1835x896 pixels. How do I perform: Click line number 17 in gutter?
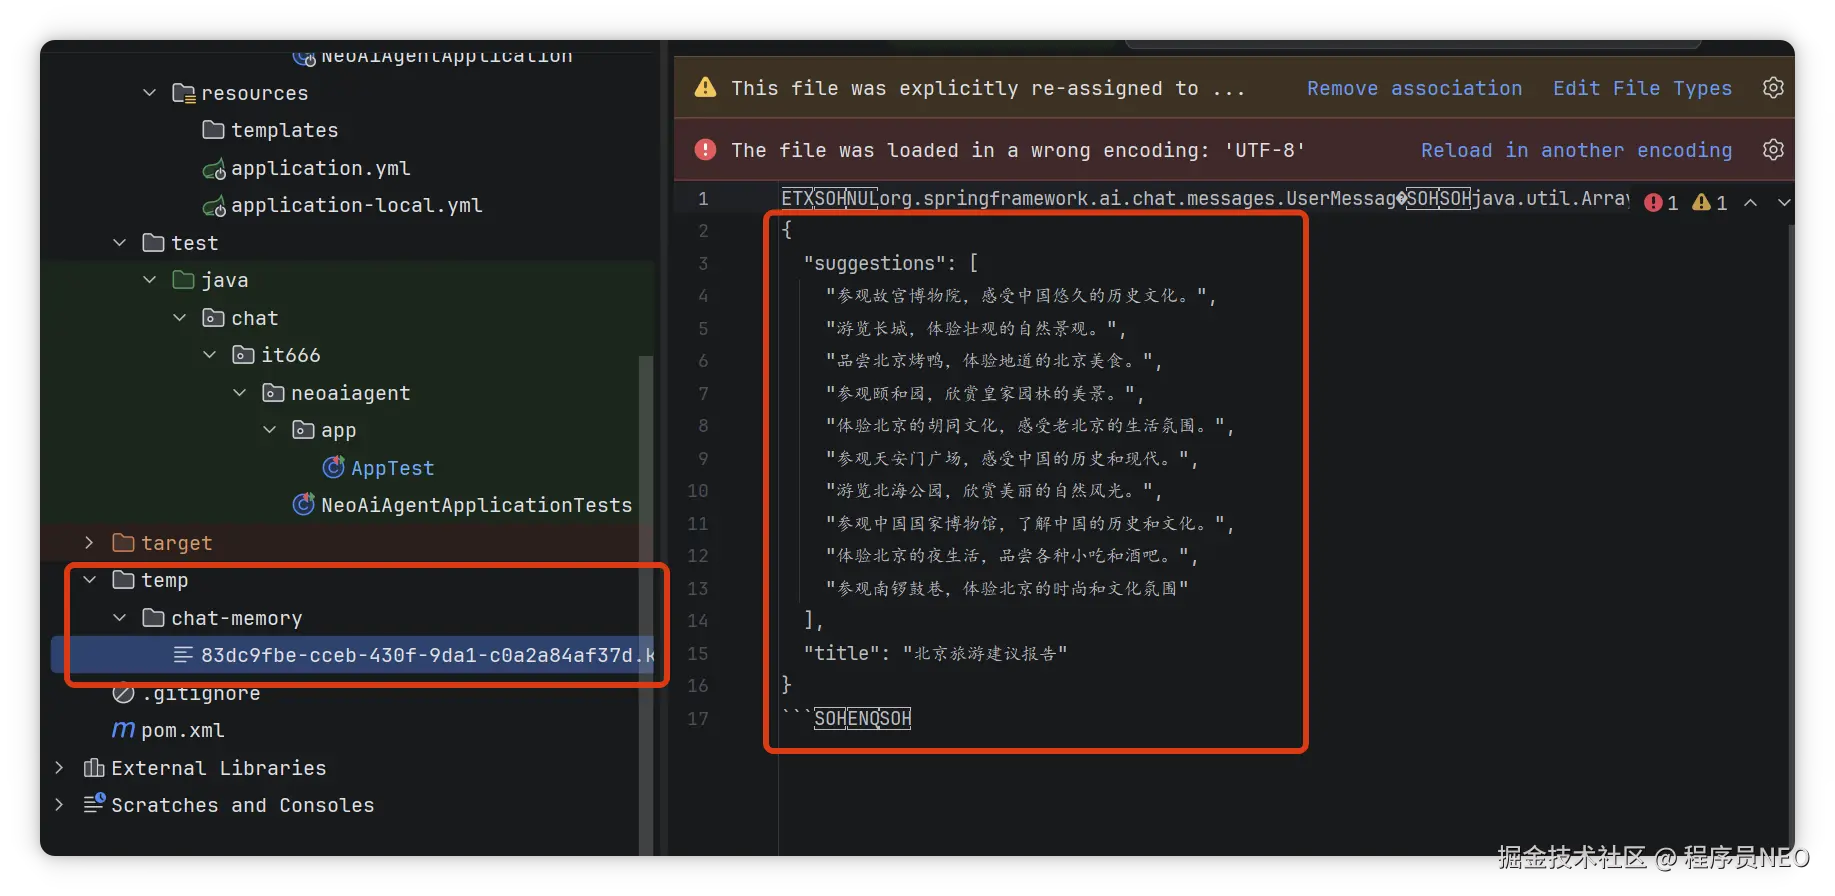(698, 718)
